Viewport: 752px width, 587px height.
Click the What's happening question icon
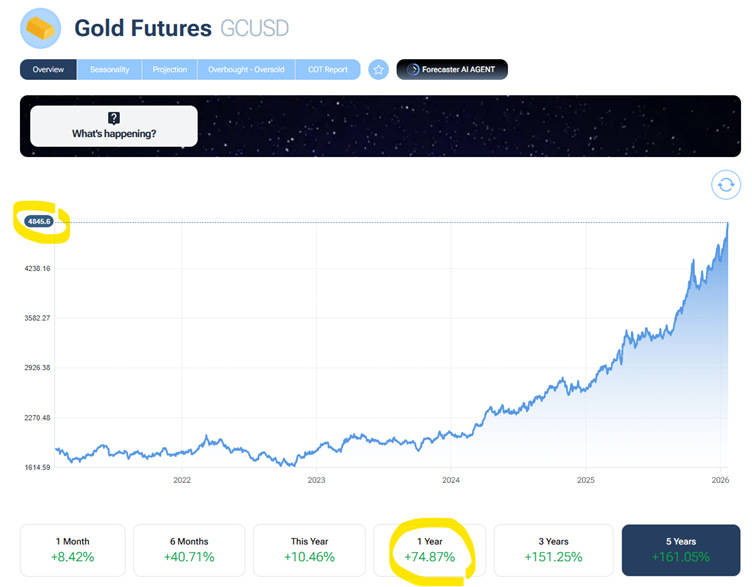114,118
